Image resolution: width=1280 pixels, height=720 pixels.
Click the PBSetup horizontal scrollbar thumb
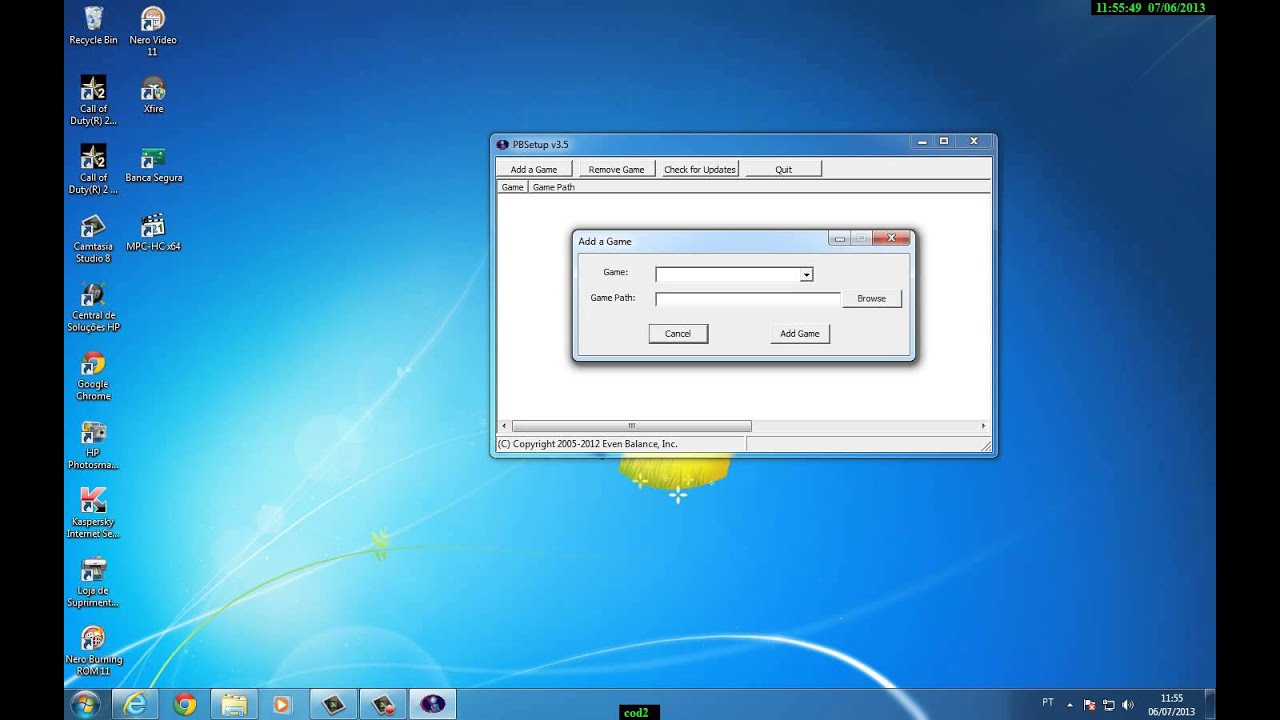click(x=631, y=426)
